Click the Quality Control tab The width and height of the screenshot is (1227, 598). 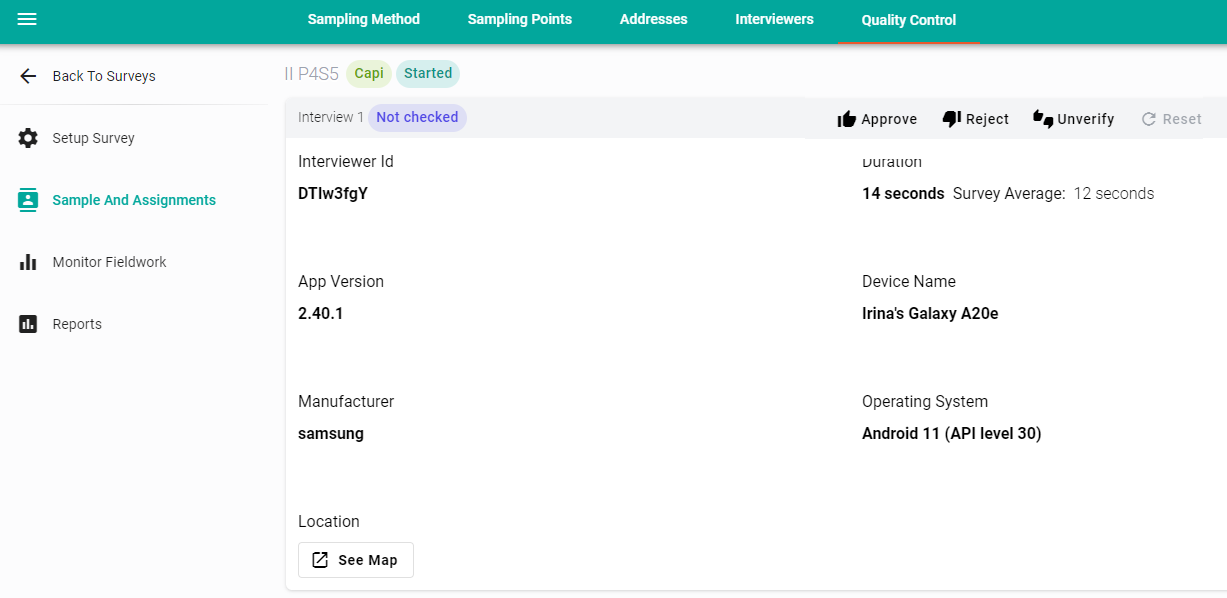(x=908, y=21)
